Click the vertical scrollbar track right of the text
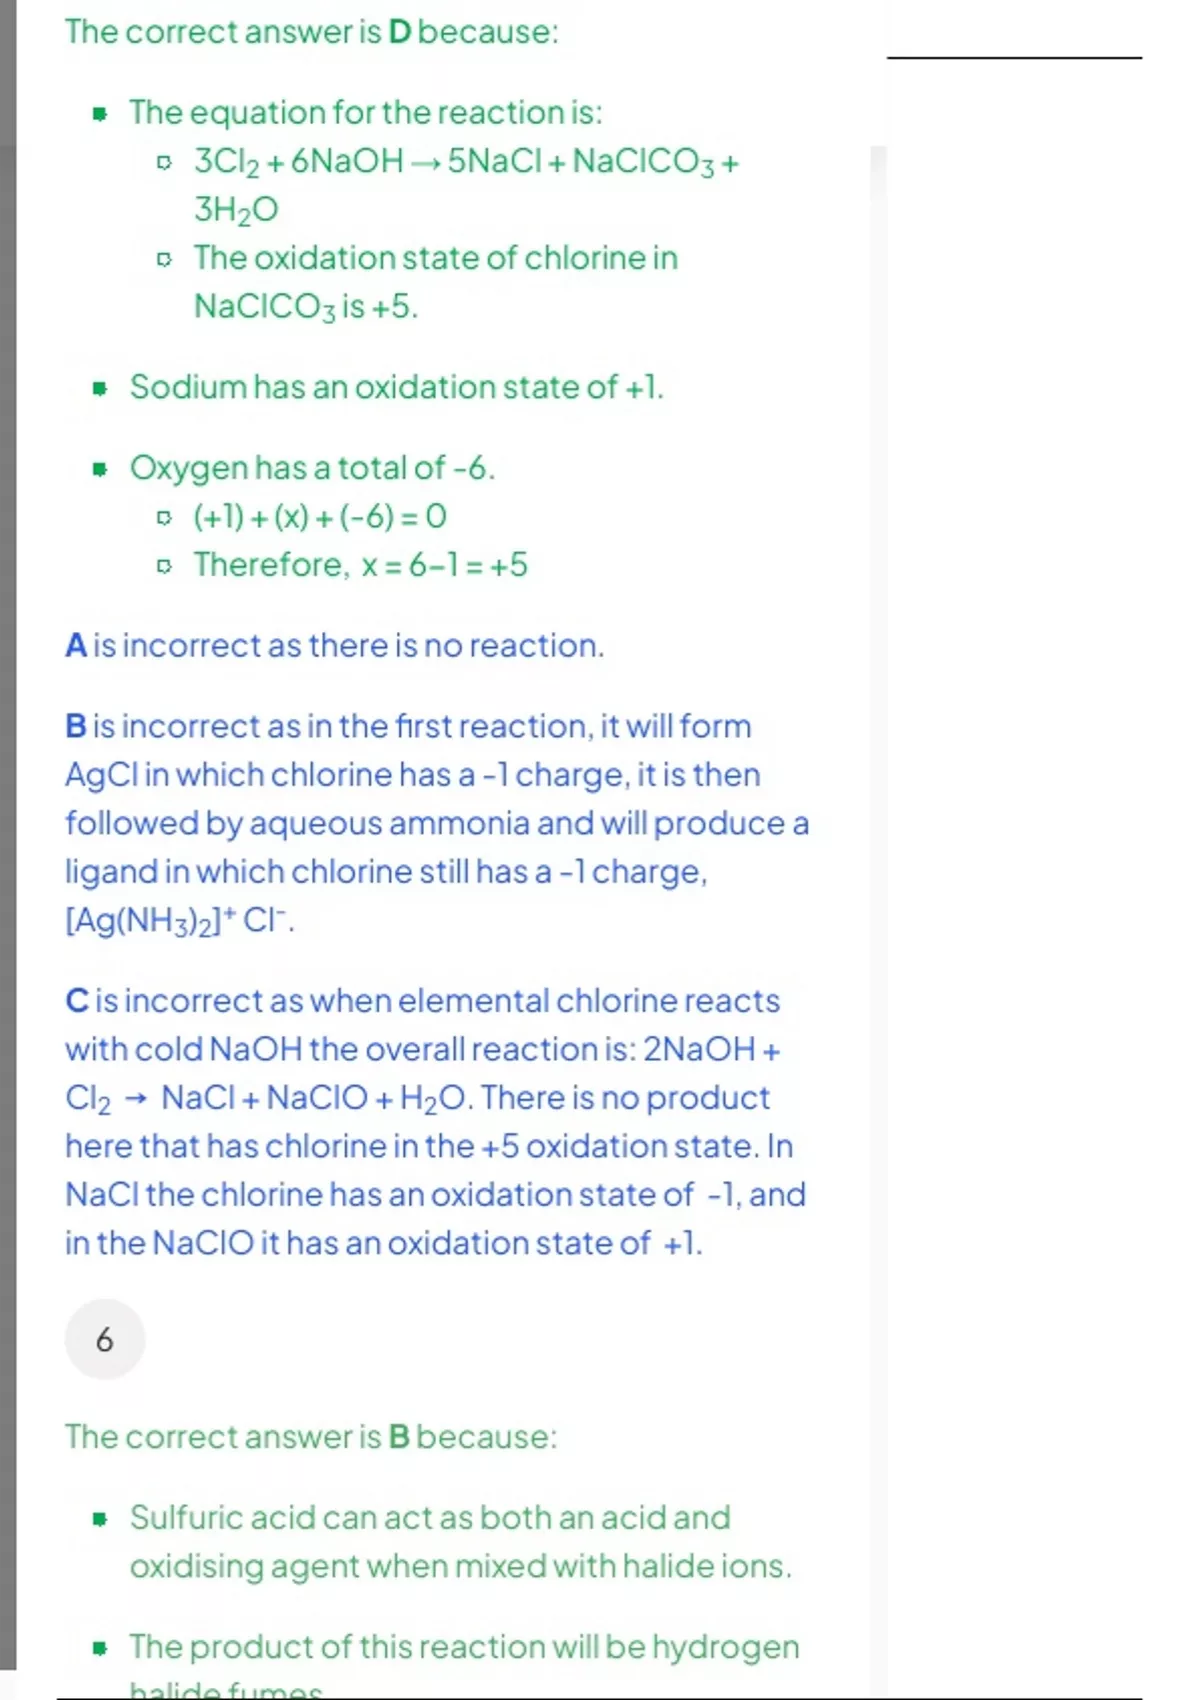 coord(878,900)
